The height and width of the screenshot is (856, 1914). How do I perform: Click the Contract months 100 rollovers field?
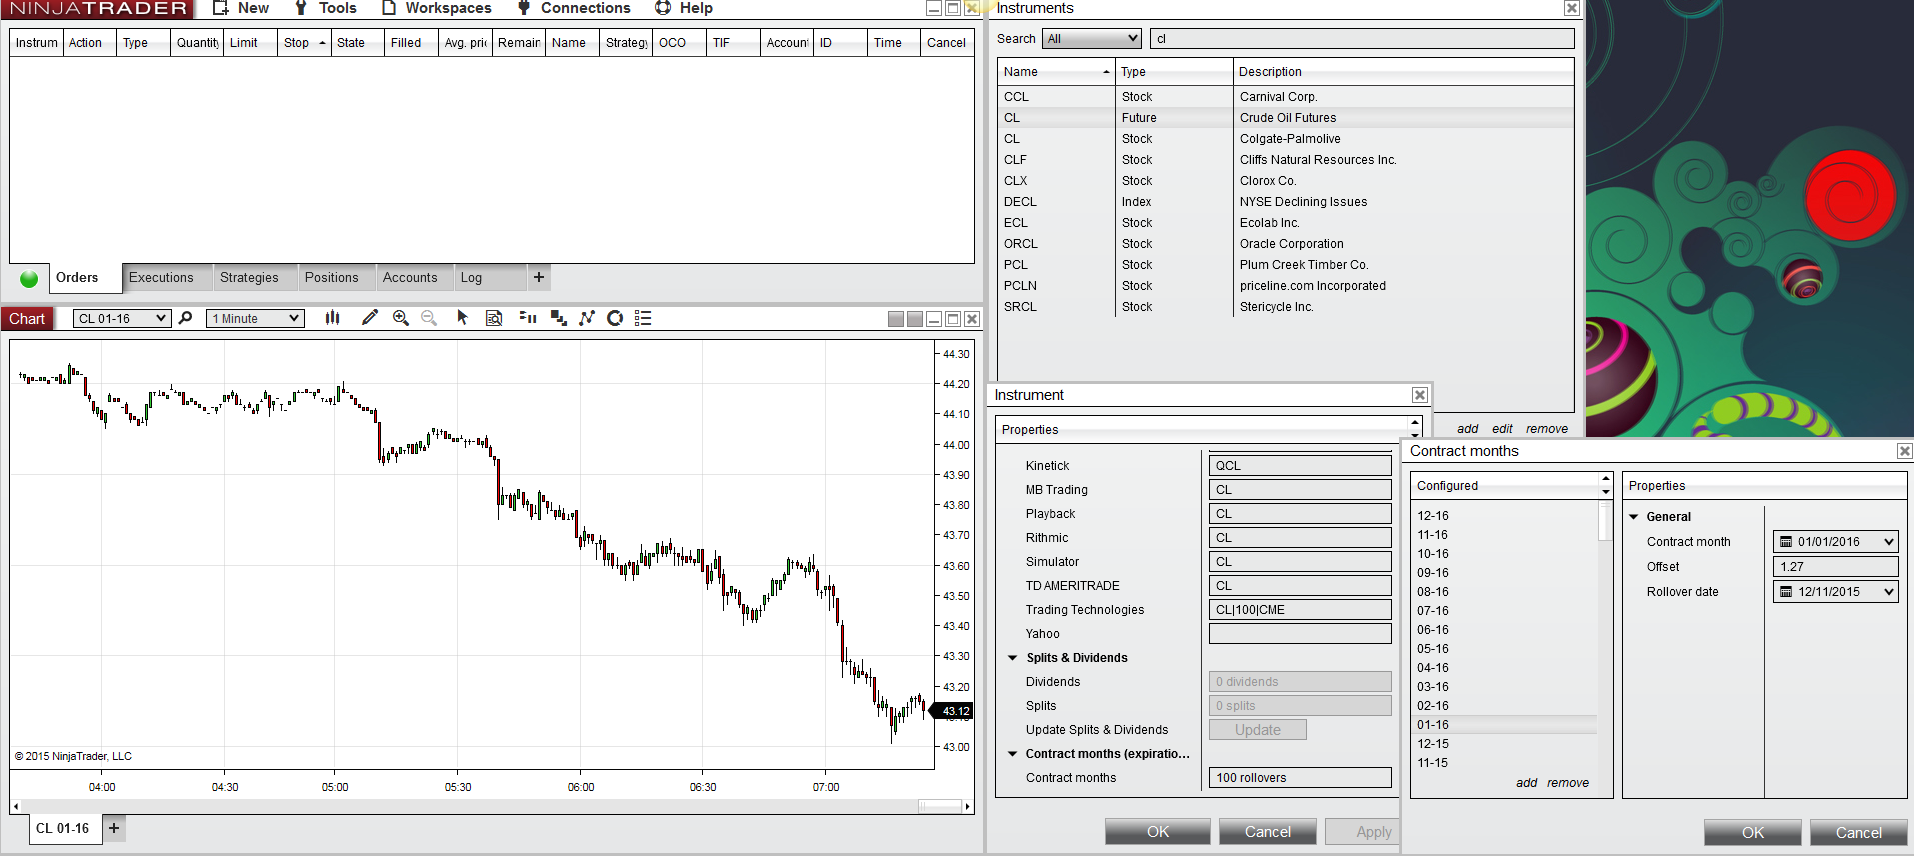pyautogui.click(x=1300, y=778)
